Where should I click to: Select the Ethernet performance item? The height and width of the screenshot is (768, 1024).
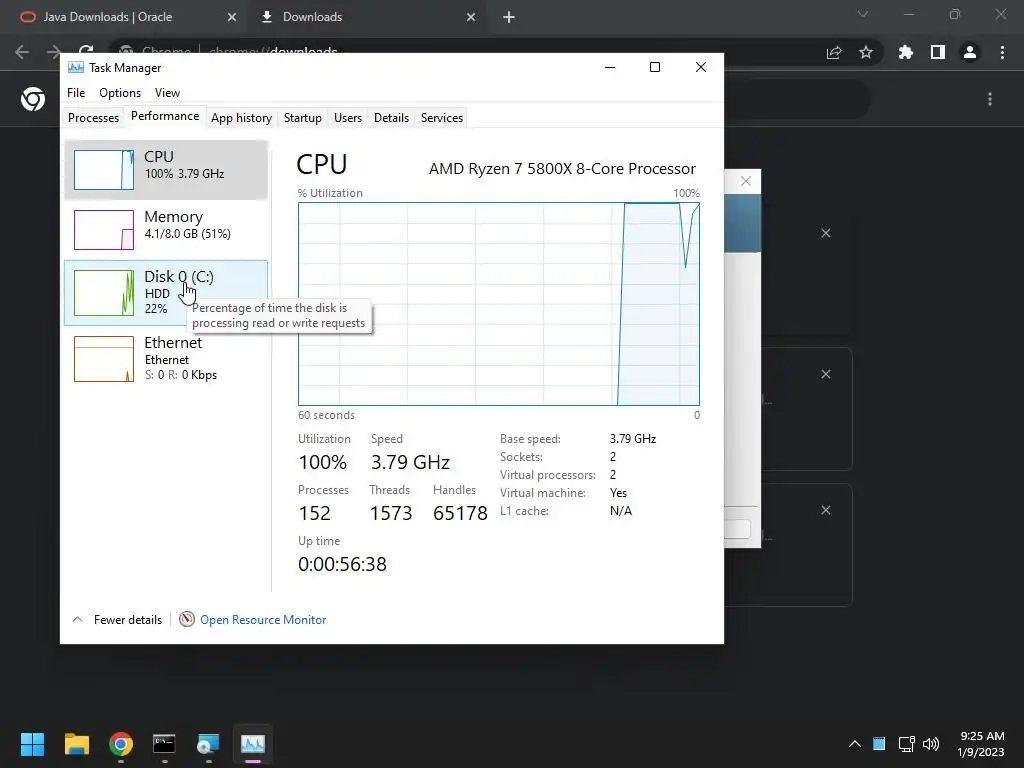pyautogui.click(x=166, y=359)
